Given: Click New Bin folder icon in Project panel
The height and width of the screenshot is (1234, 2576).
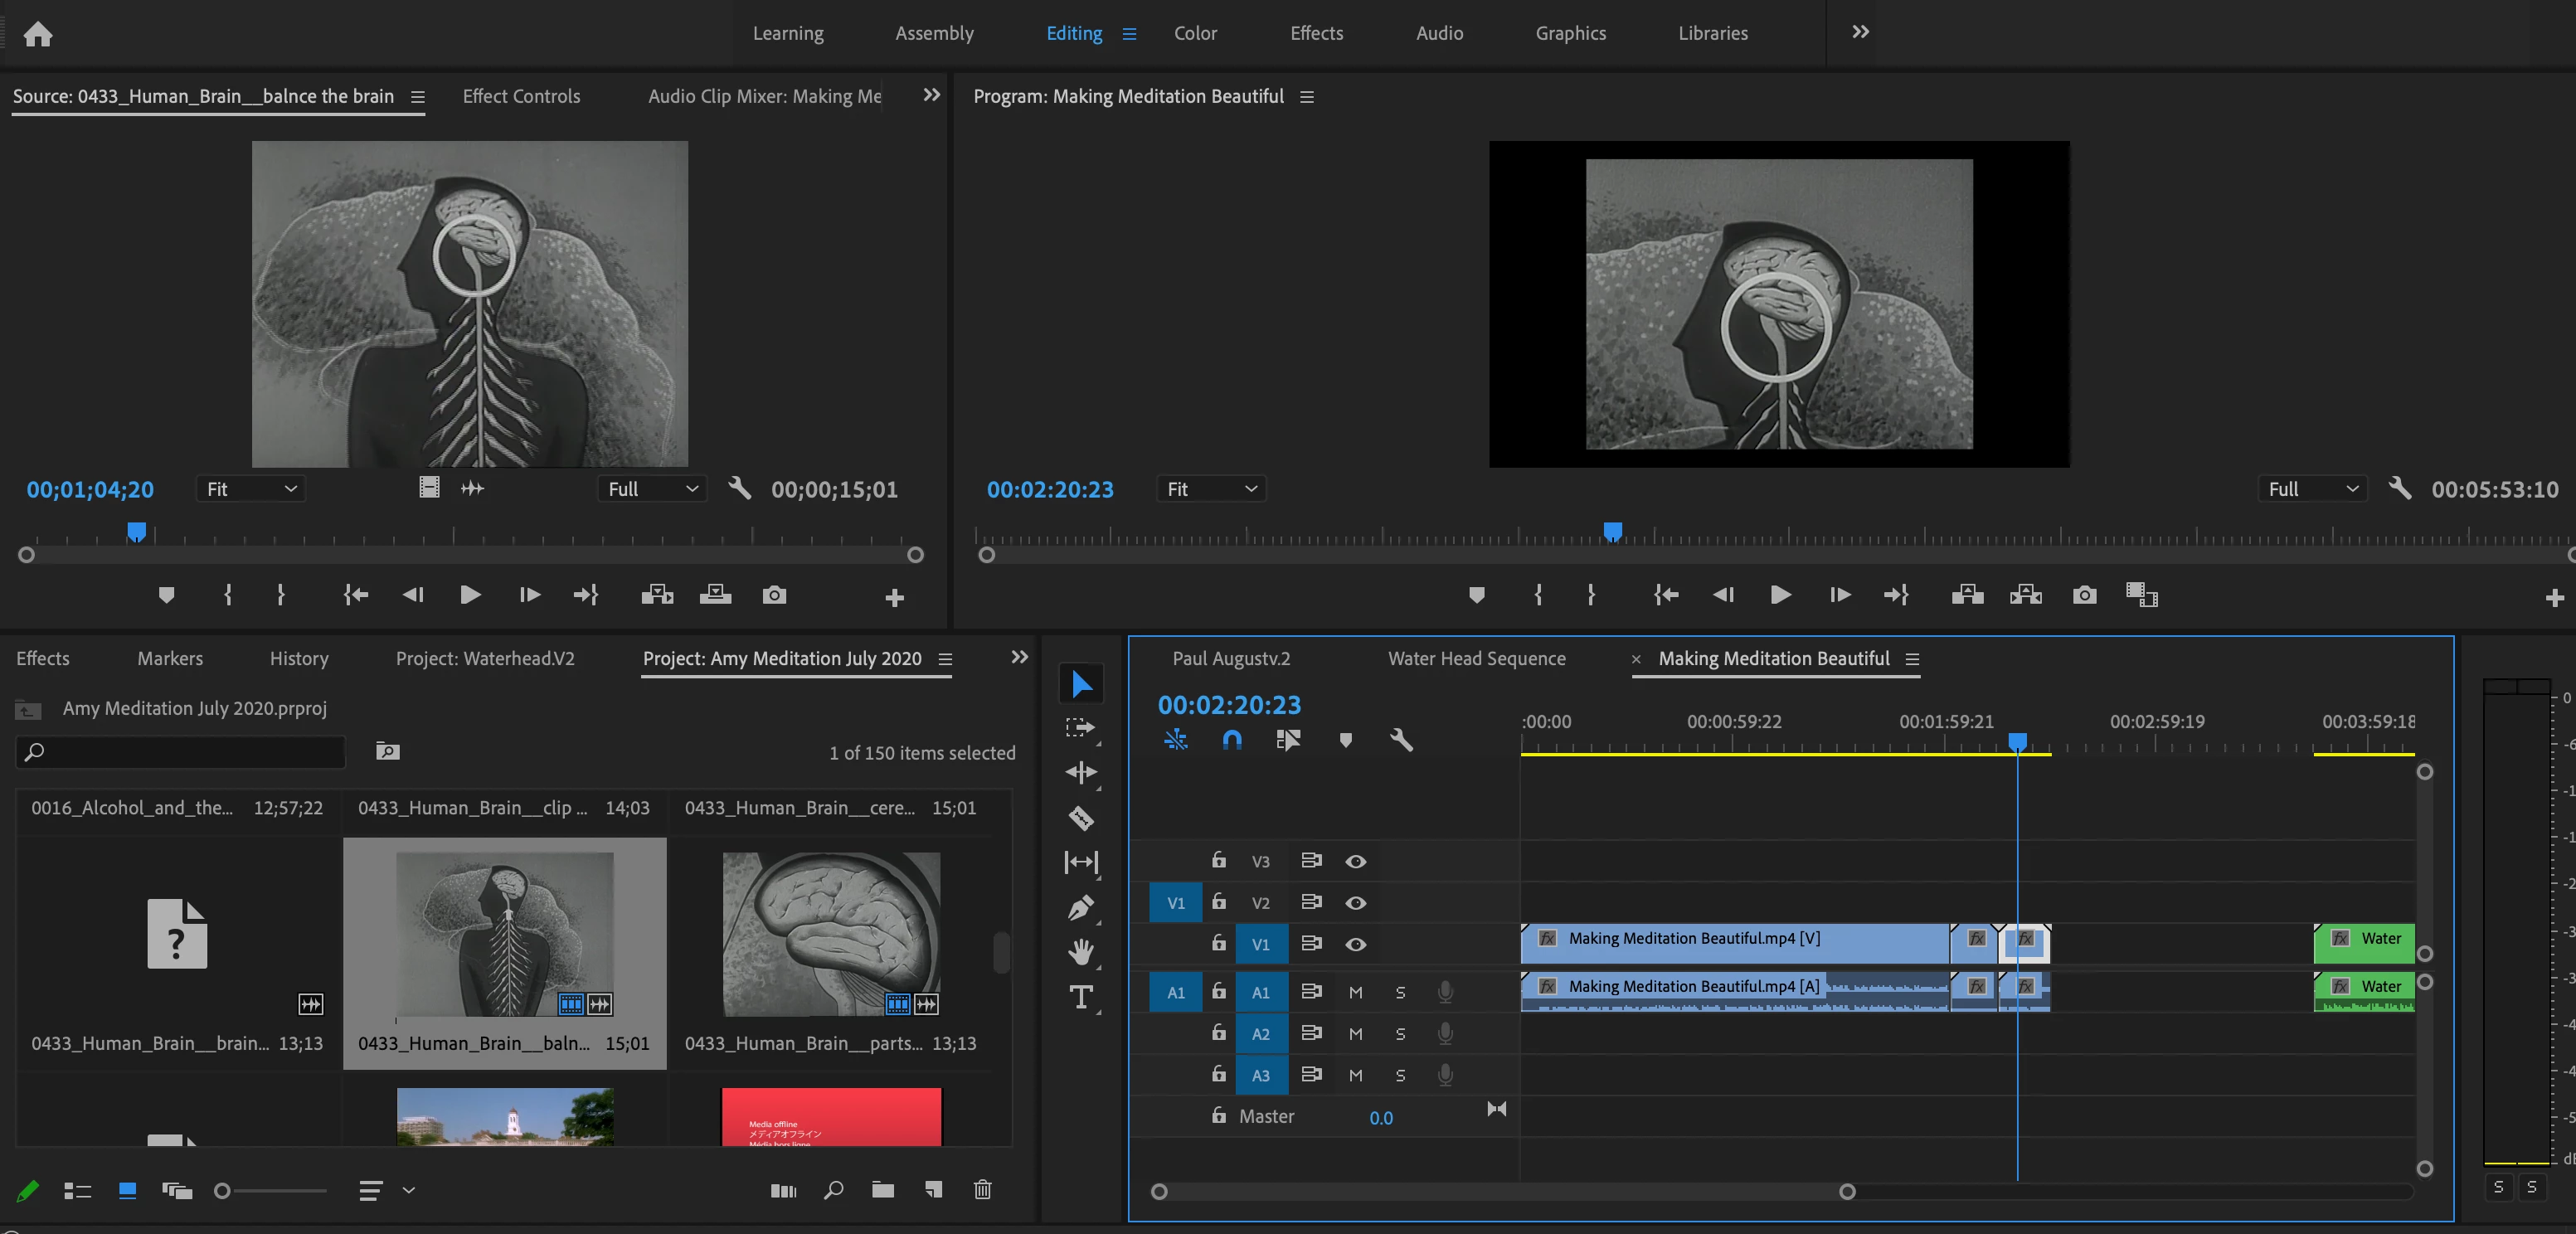Looking at the screenshot, I should (882, 1190).
